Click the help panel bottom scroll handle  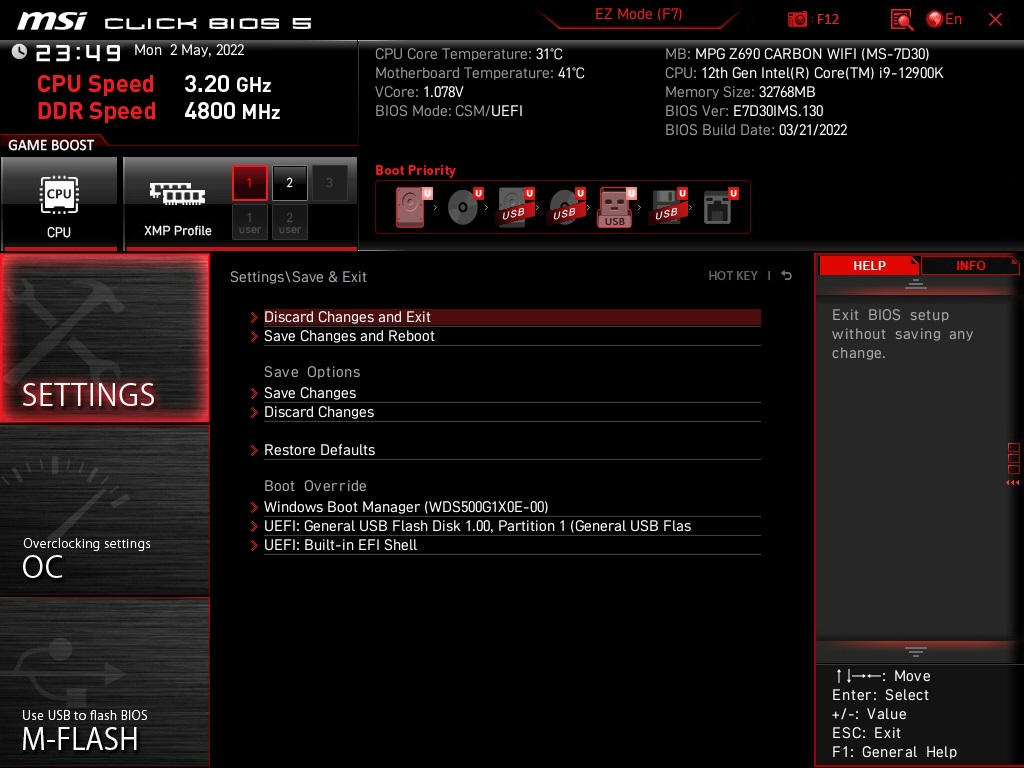[916, 652]
